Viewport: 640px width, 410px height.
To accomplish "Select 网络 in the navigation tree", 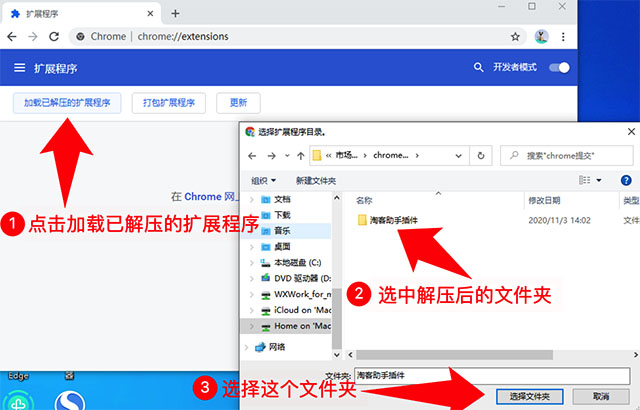I will click(x=277, y=347).
